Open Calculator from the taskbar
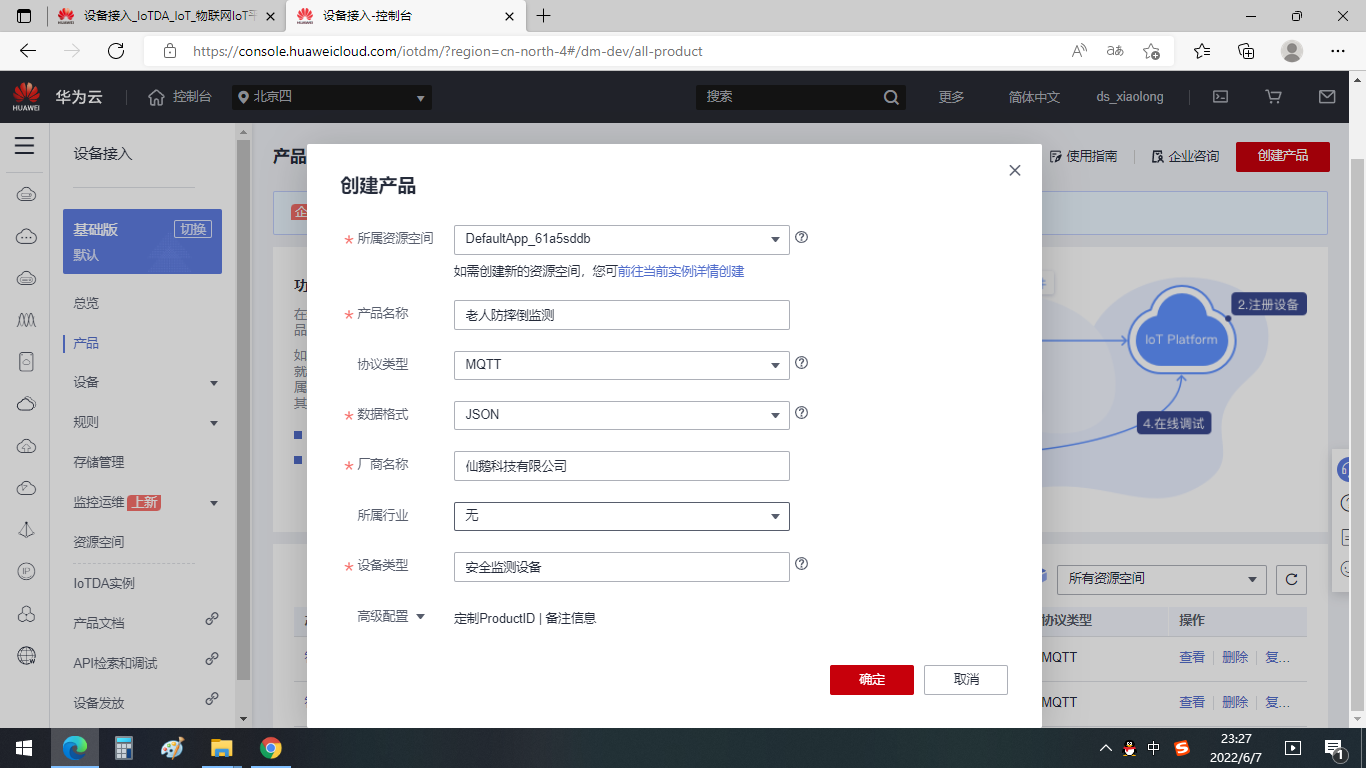Viewport: 1366px width, 768px height. 124,748
